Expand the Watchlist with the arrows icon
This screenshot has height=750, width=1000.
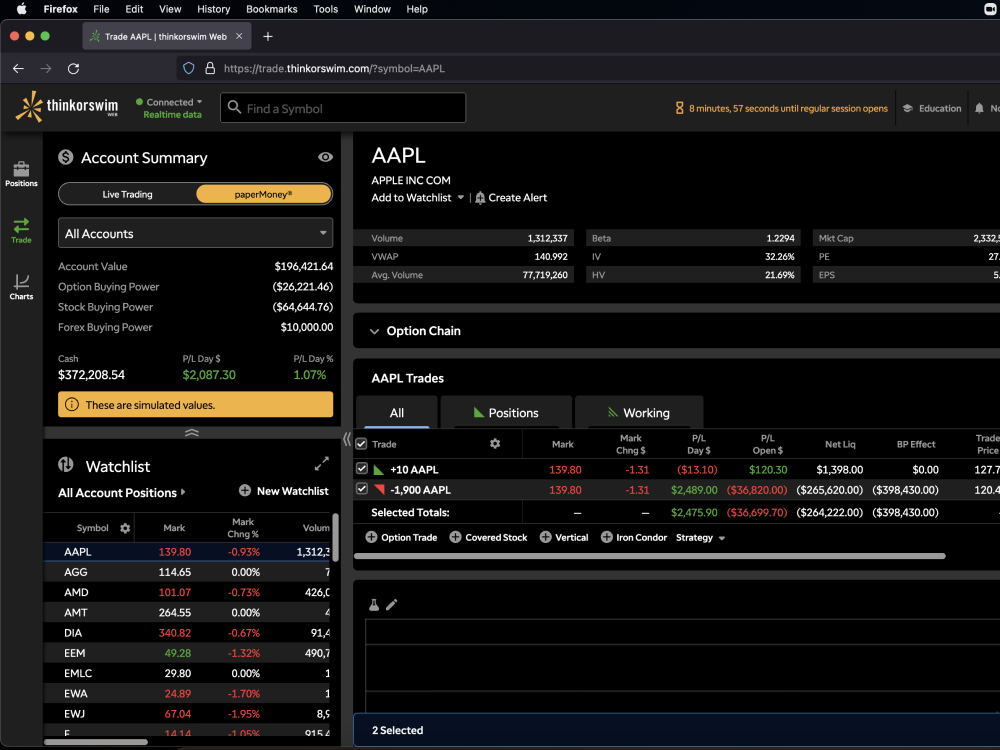click(x=322, y=464)
